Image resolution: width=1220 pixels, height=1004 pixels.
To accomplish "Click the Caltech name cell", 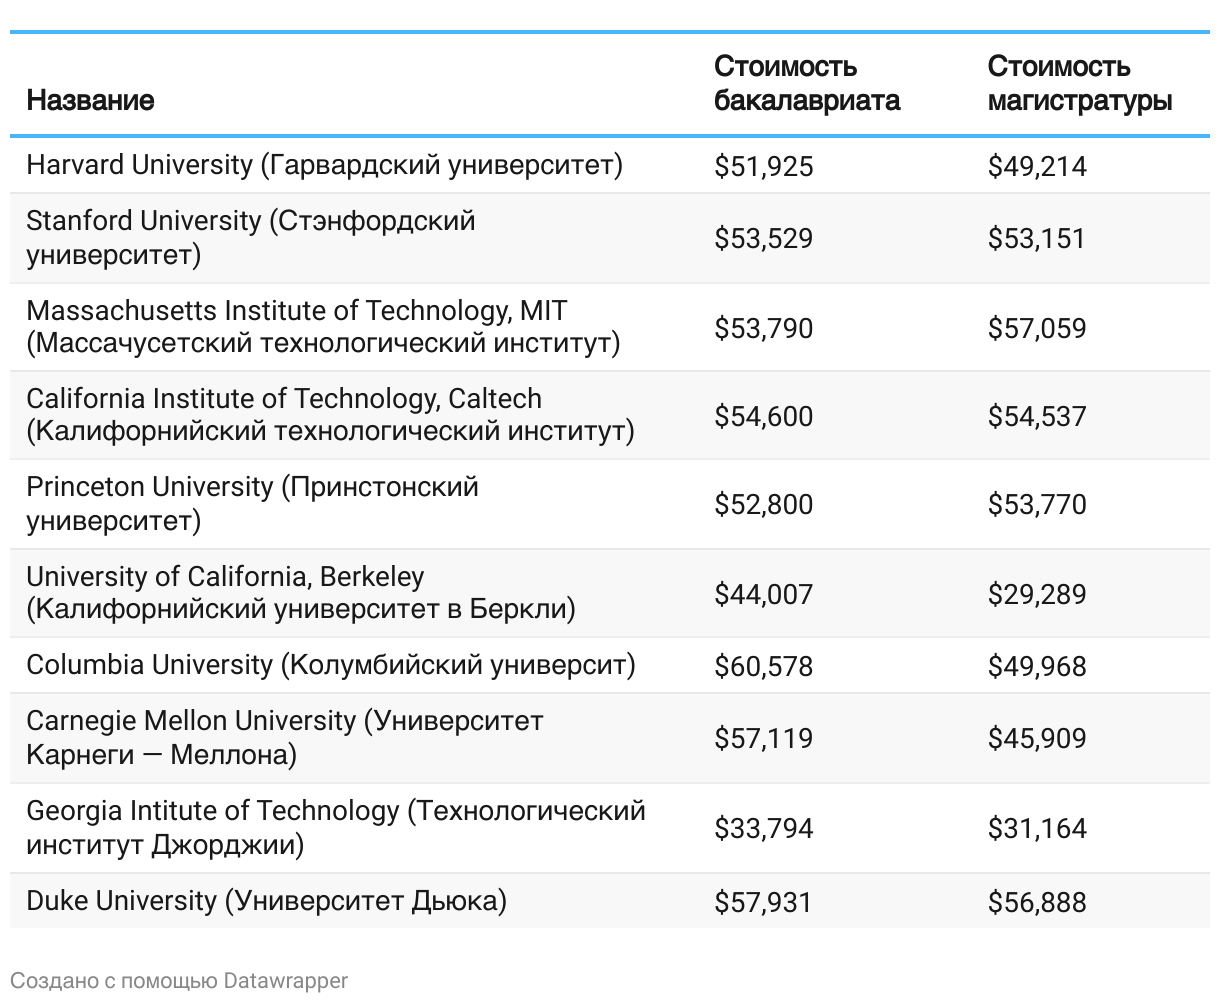I will 330,415.
